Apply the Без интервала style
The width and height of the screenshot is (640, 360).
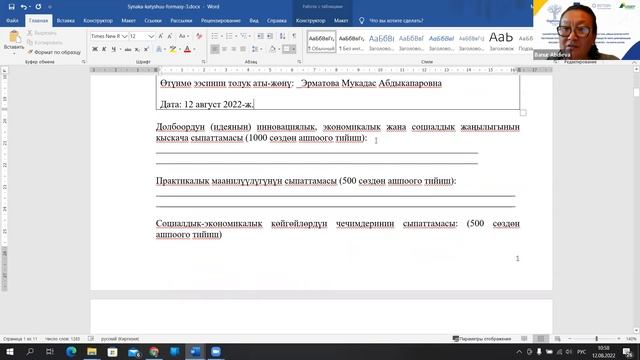point(351,42)
